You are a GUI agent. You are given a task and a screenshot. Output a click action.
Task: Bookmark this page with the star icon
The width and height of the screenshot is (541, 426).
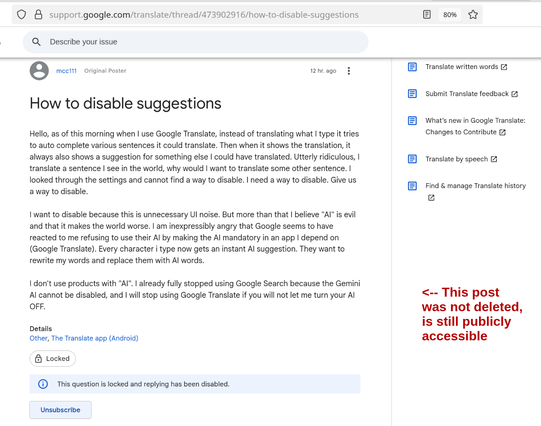click(473, 14)
